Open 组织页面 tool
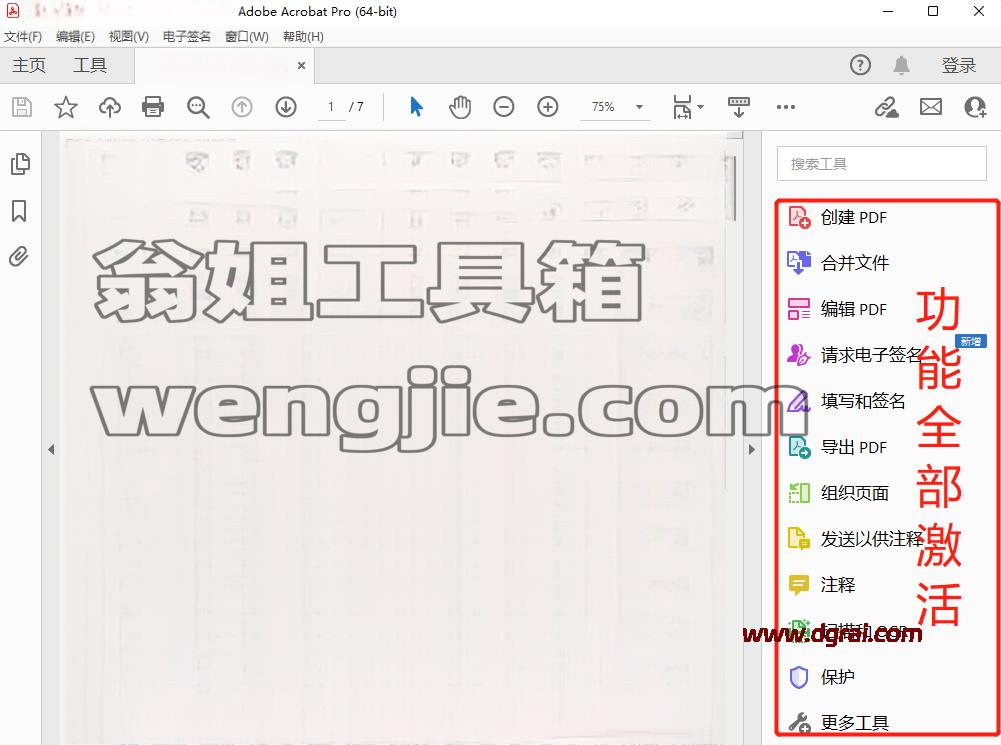 [838, 493]
